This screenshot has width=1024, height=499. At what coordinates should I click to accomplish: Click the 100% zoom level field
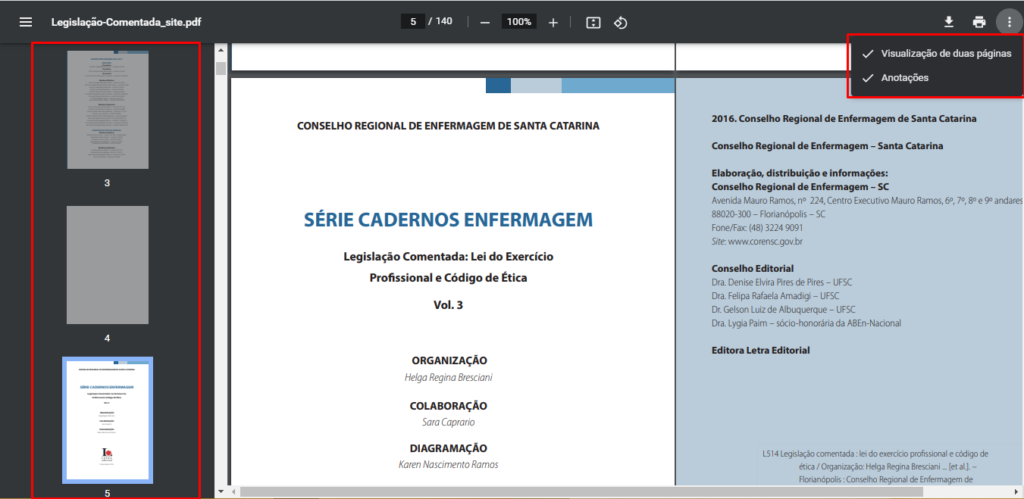[518, 22]
